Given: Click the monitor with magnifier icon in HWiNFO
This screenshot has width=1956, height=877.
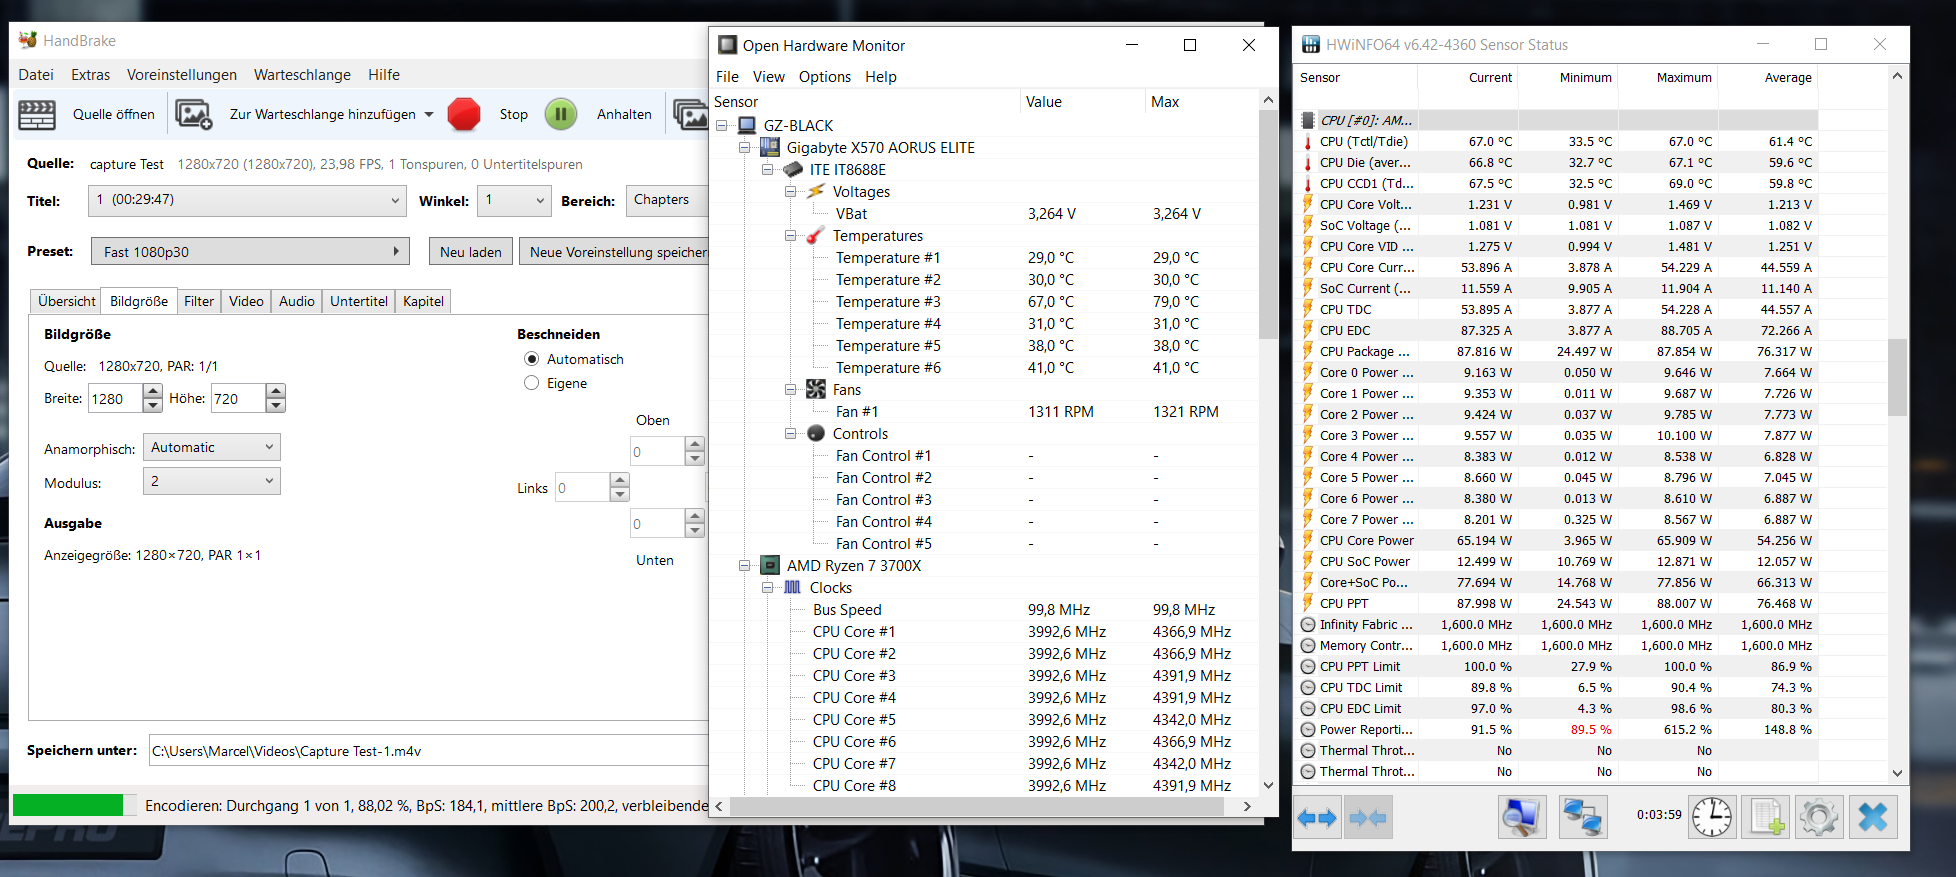Looking at the screenshot, I should pos(1521,818).
